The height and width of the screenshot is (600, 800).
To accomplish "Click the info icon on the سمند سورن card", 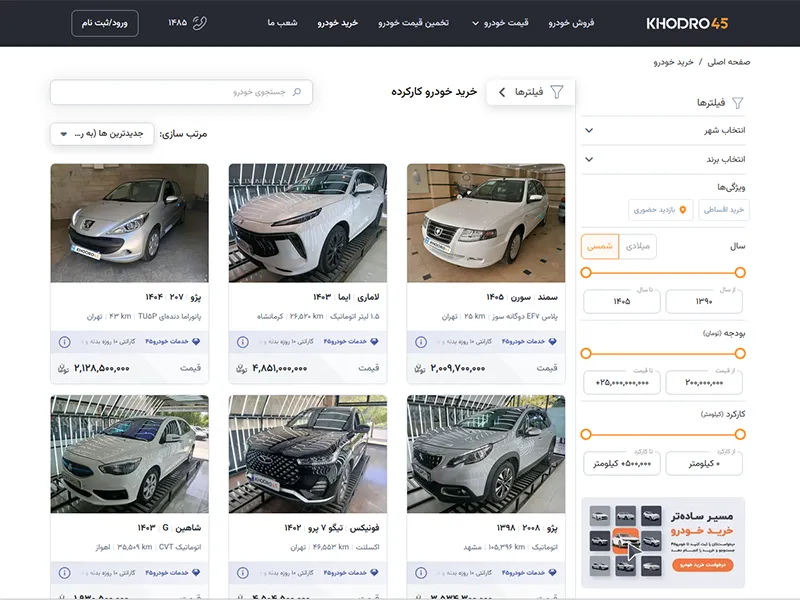I will [x=421, y=342].
